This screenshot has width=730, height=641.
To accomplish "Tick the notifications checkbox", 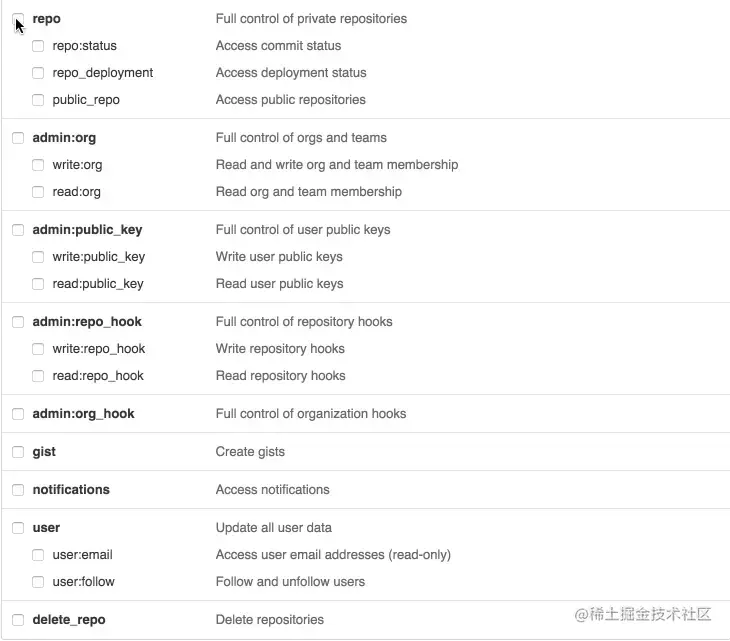I will pyautogui.click(x=18, y=490).
